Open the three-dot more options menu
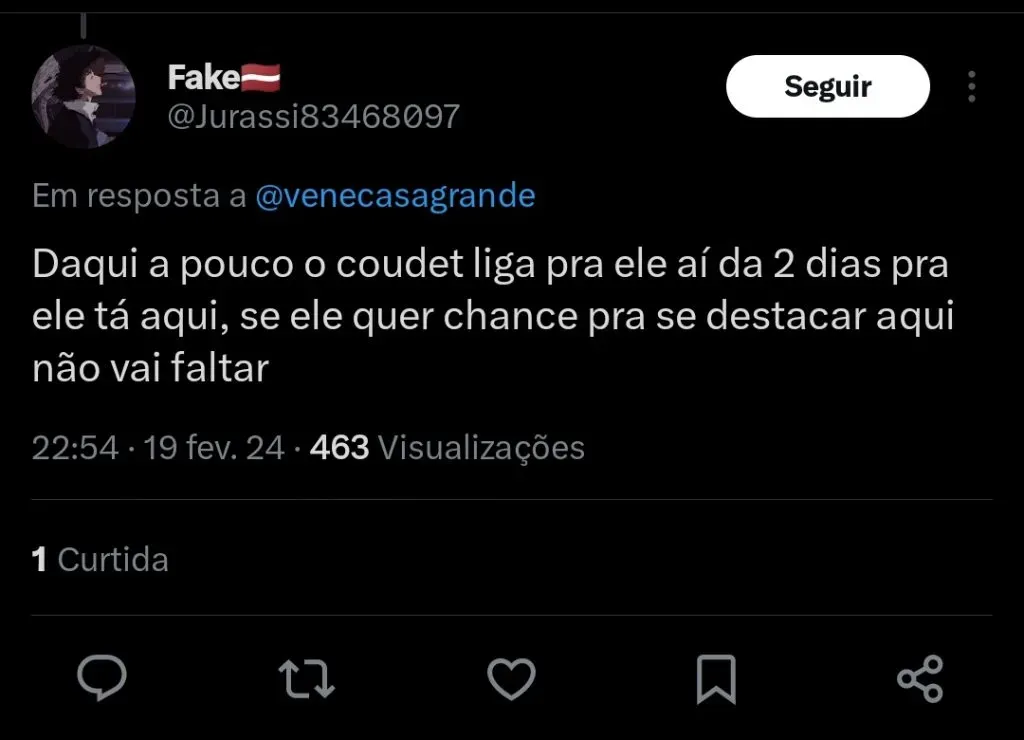The width and height of the screenshot is (1024, 740). point(972,87)
